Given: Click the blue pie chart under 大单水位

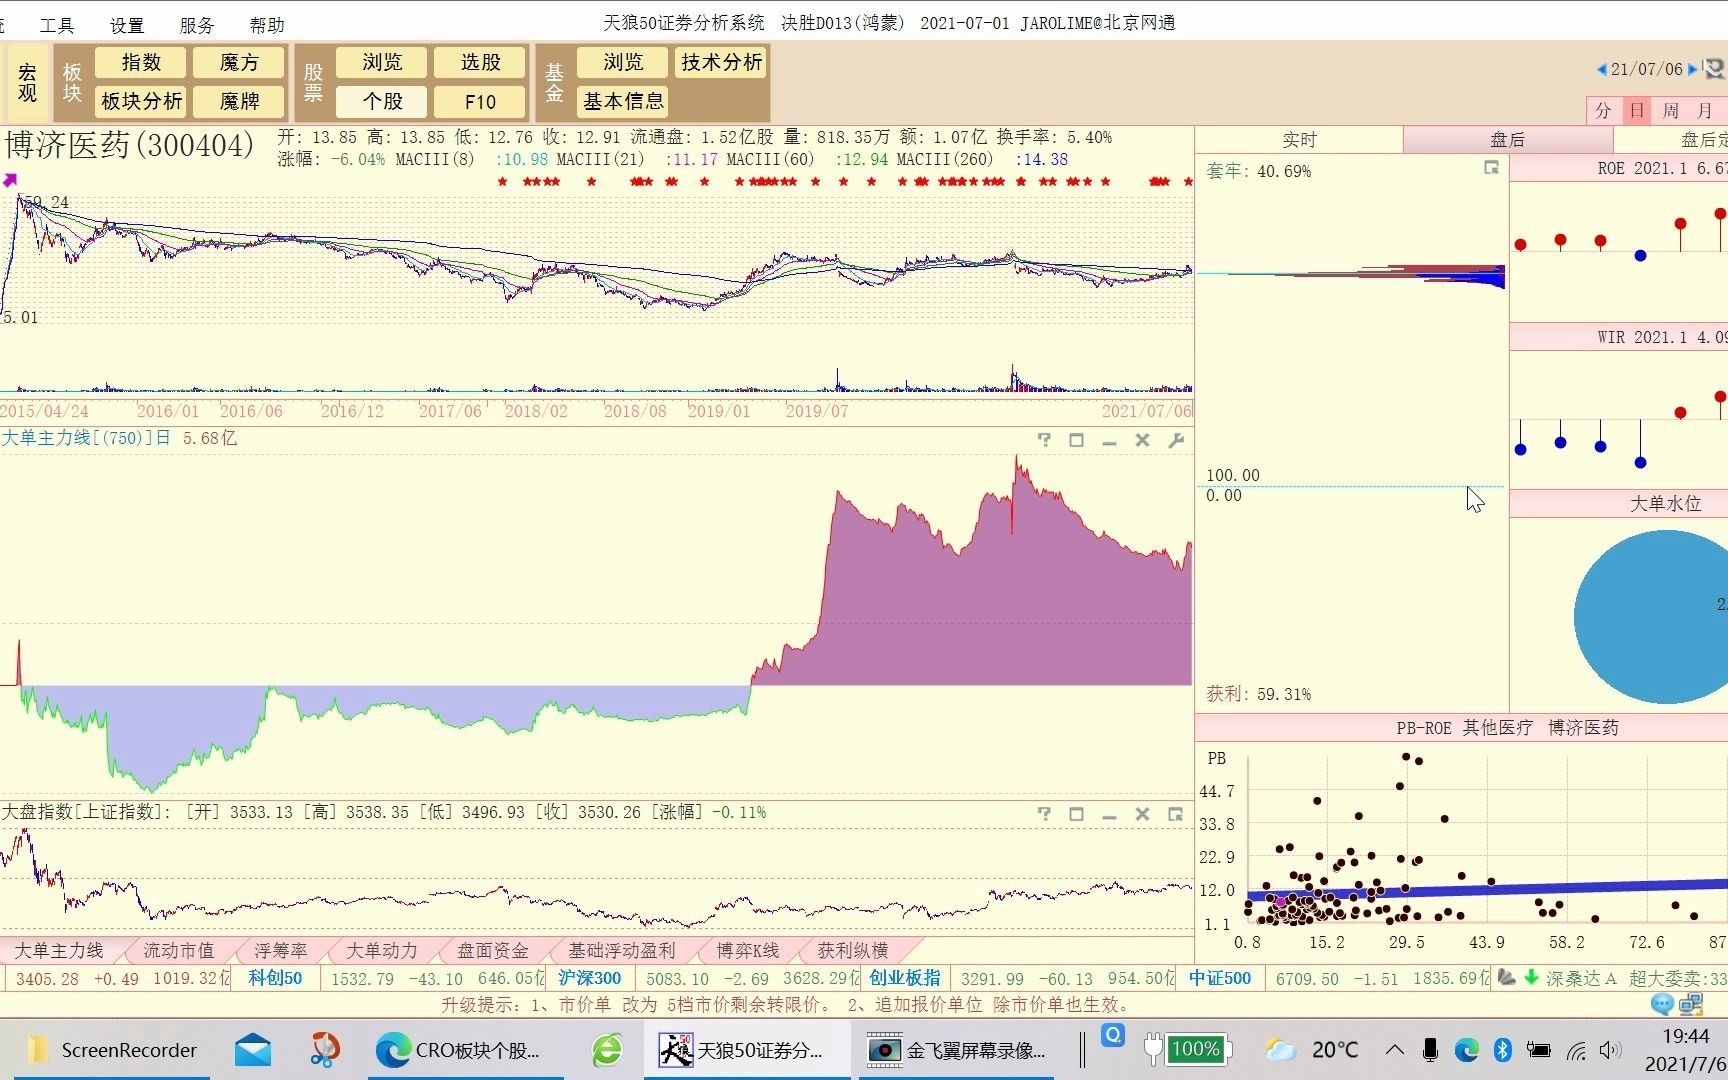Looking at the screenshot, I should click(x=1651, y=616).
